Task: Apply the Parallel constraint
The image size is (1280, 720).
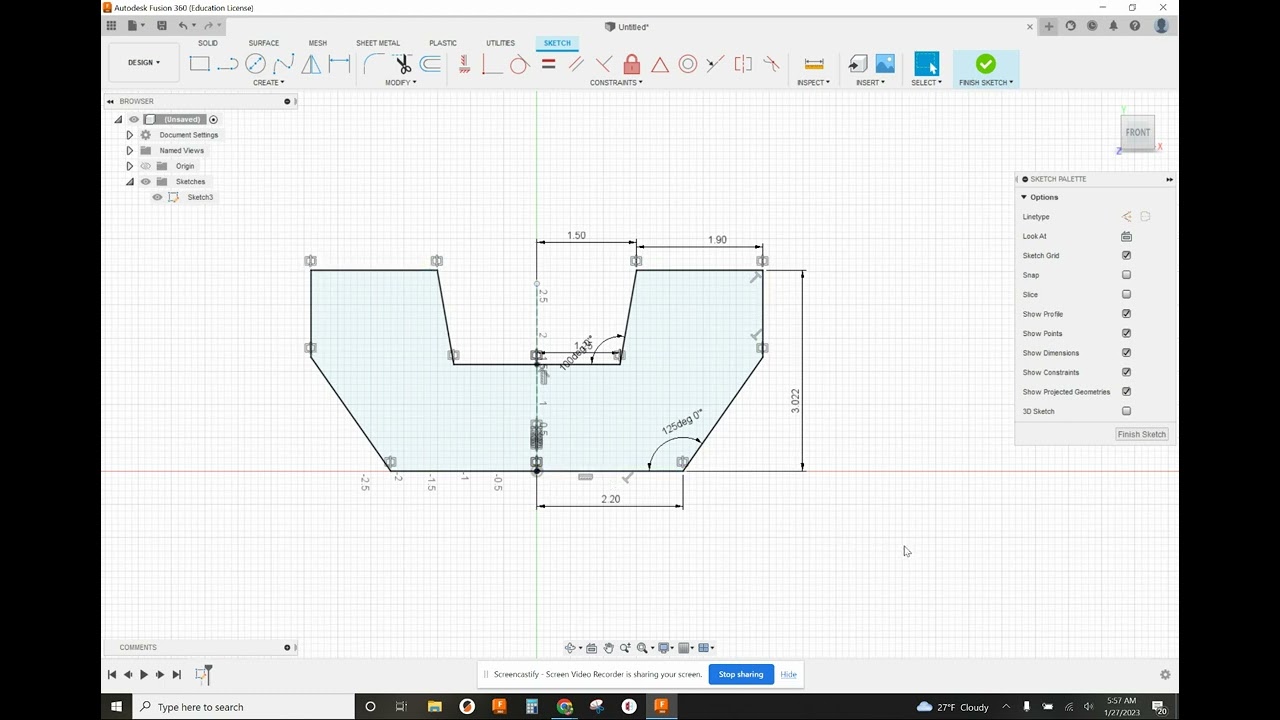Action: (x=576, y=64)
